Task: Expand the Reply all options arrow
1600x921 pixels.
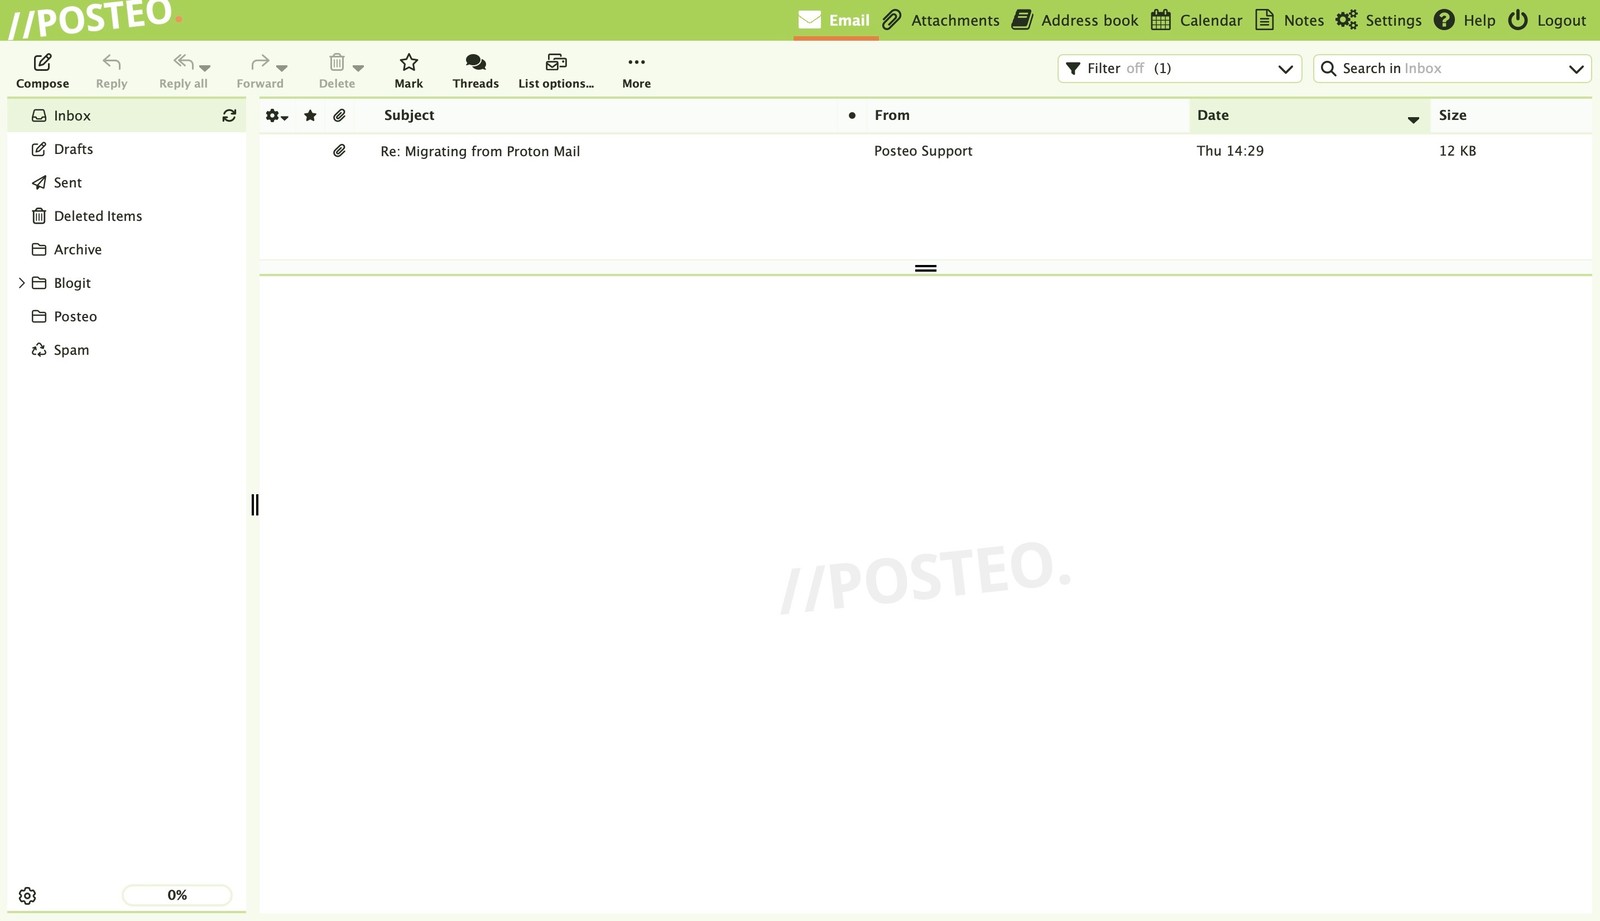Action: pyautogui.click(x=205, y=68)
